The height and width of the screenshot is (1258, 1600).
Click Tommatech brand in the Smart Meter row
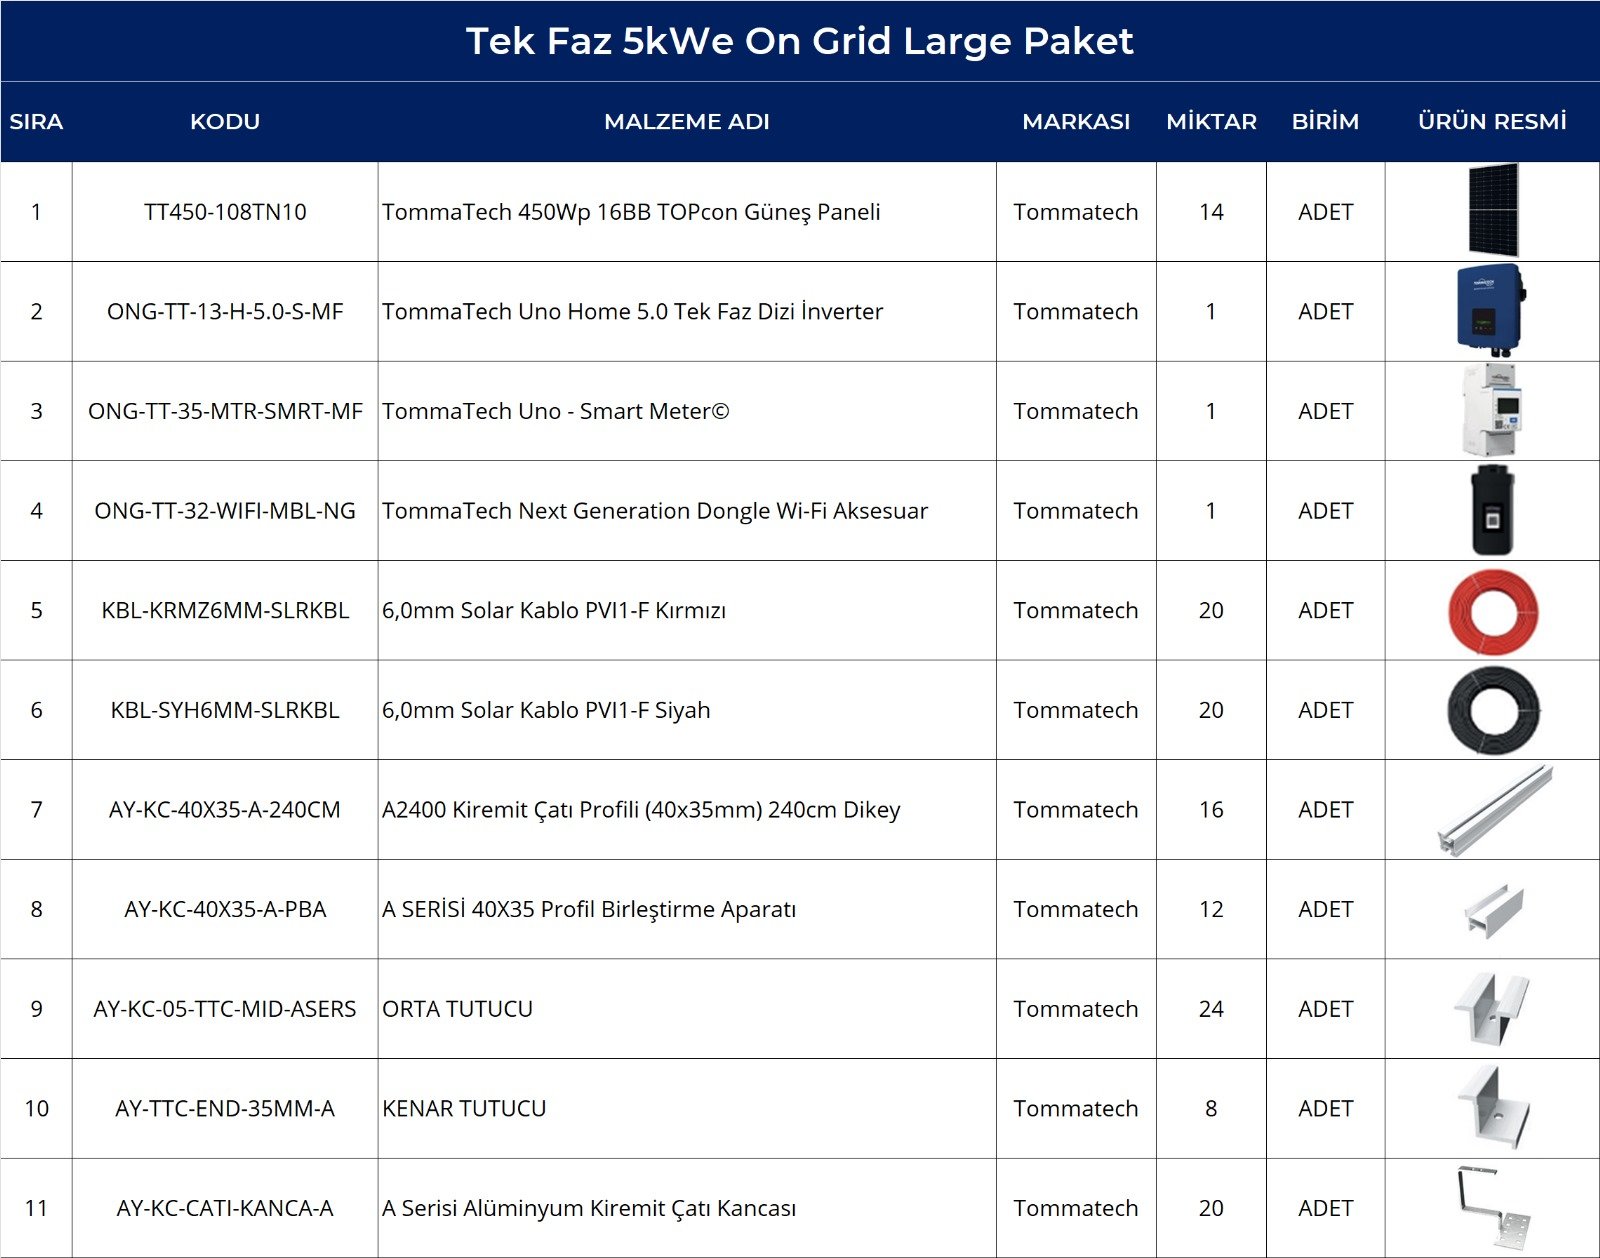[x=1076, y=411]
